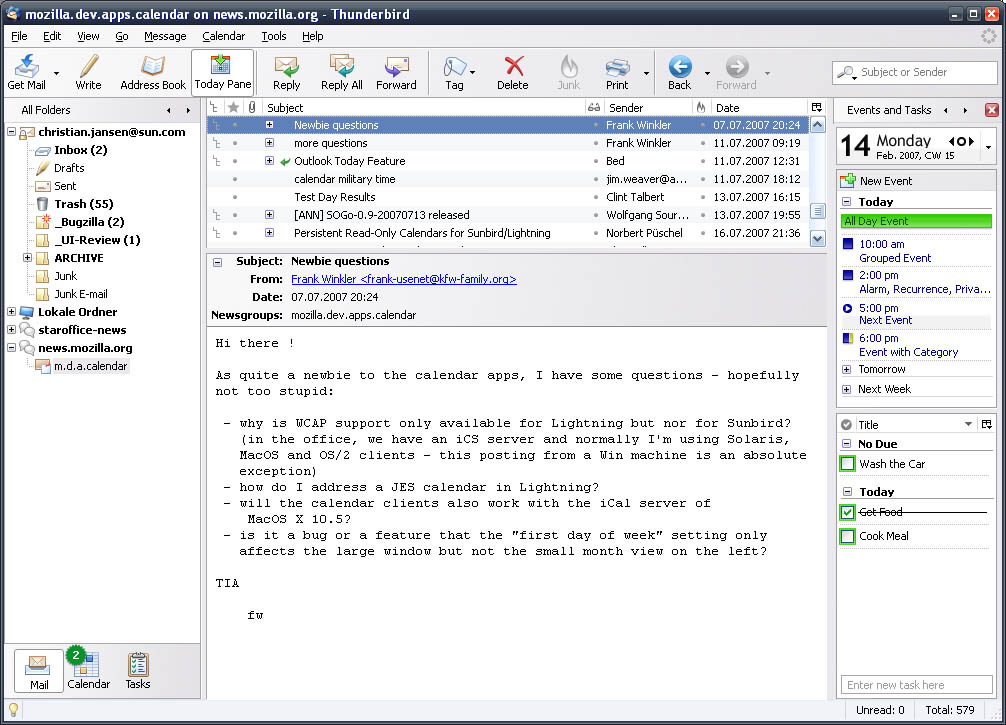The height and width of the screenshot is (725, 1006).
Task: Sort by starred column header
Action: (234, 108)
